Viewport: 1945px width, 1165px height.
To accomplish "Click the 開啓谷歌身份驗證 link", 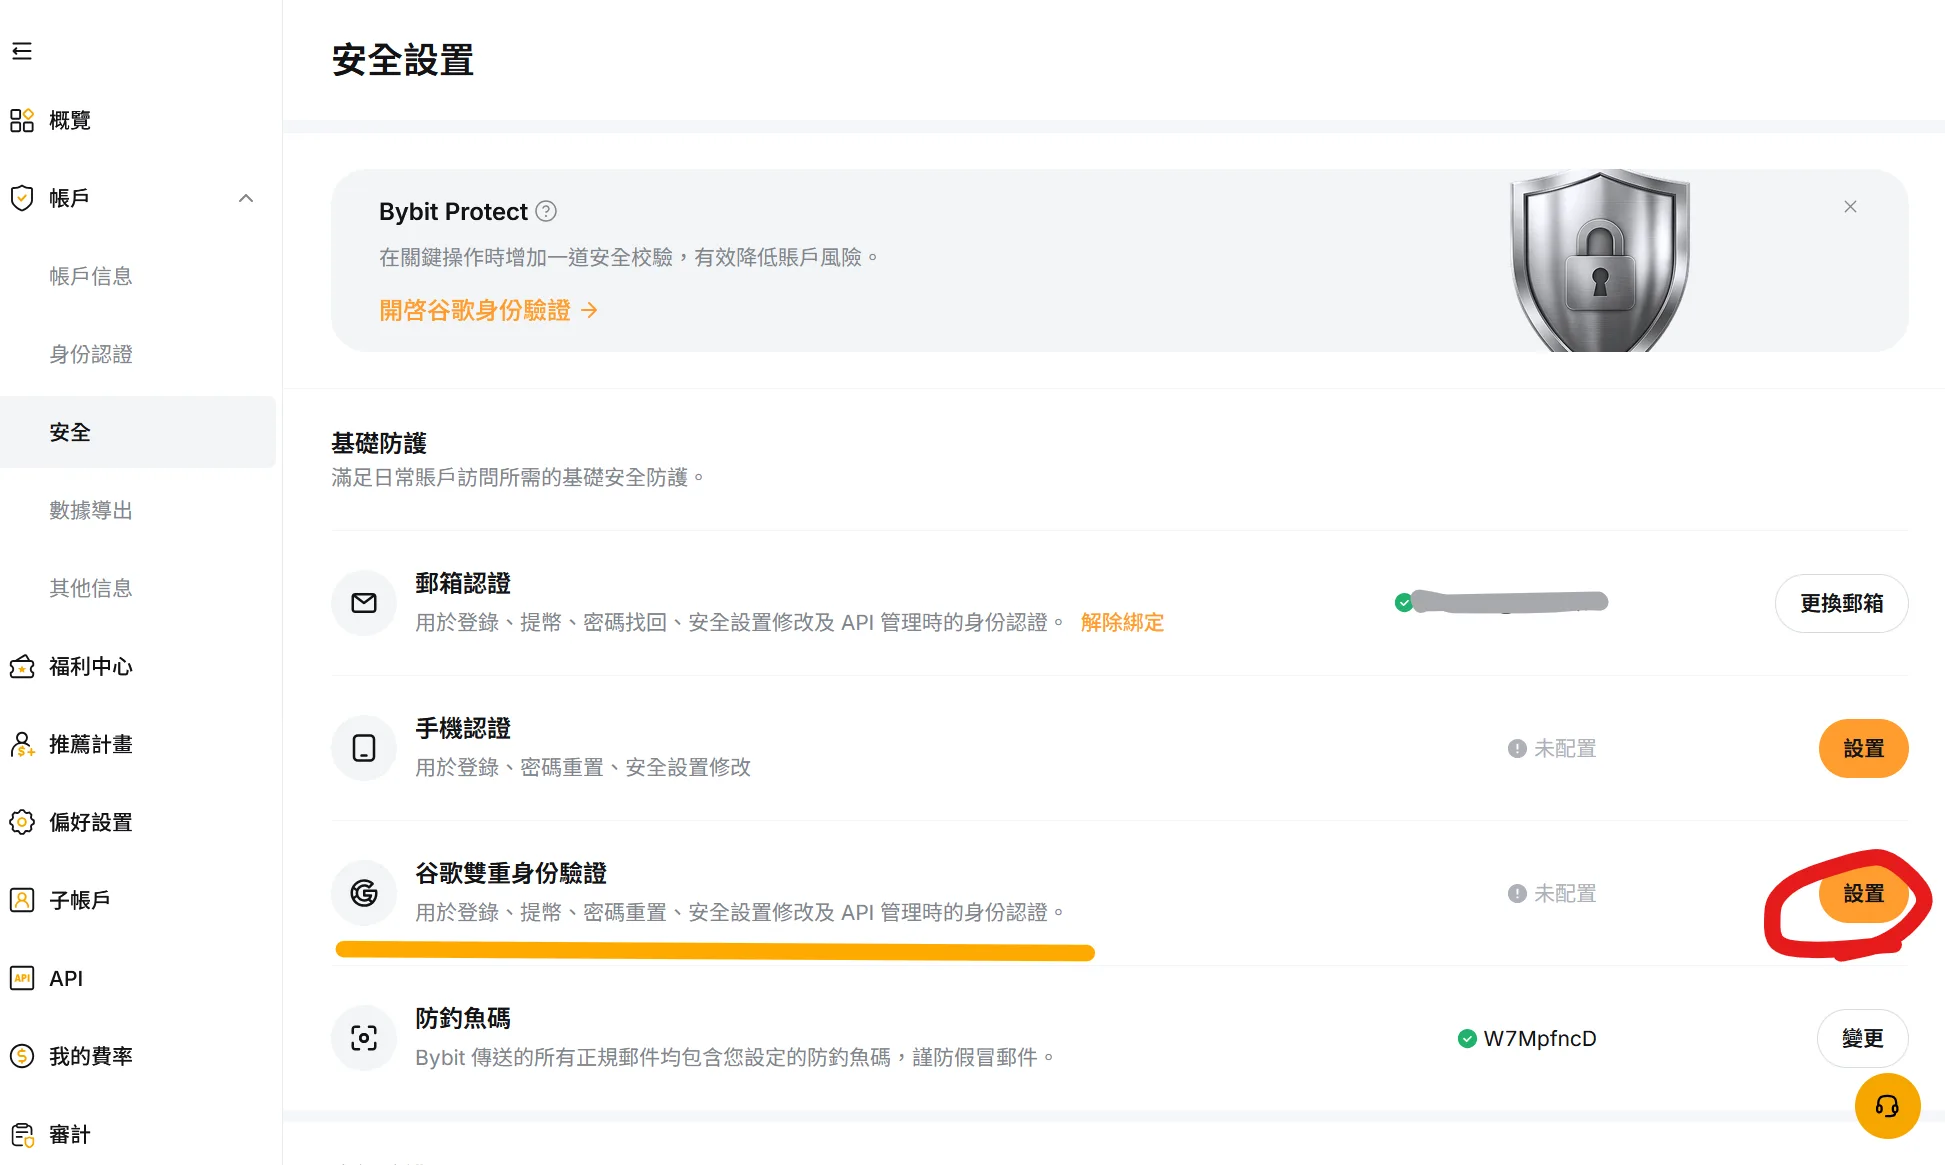I will click(x=488, y=310).
